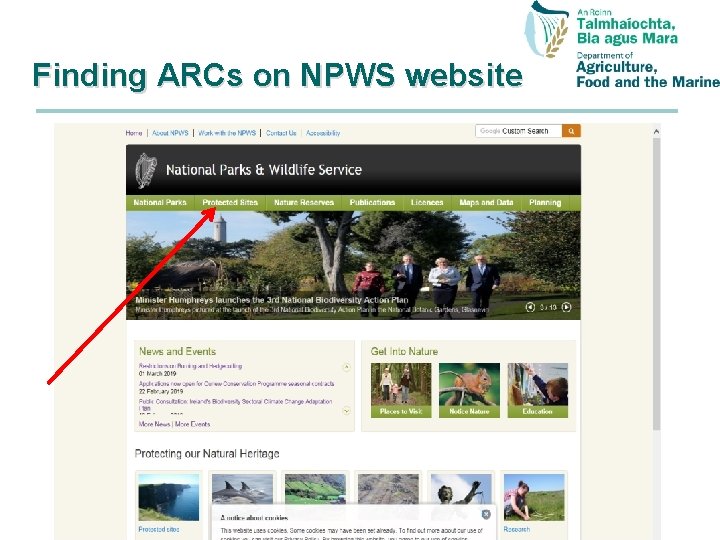Close the cookies notice popup
720x540 pixels.
(486, 514)
